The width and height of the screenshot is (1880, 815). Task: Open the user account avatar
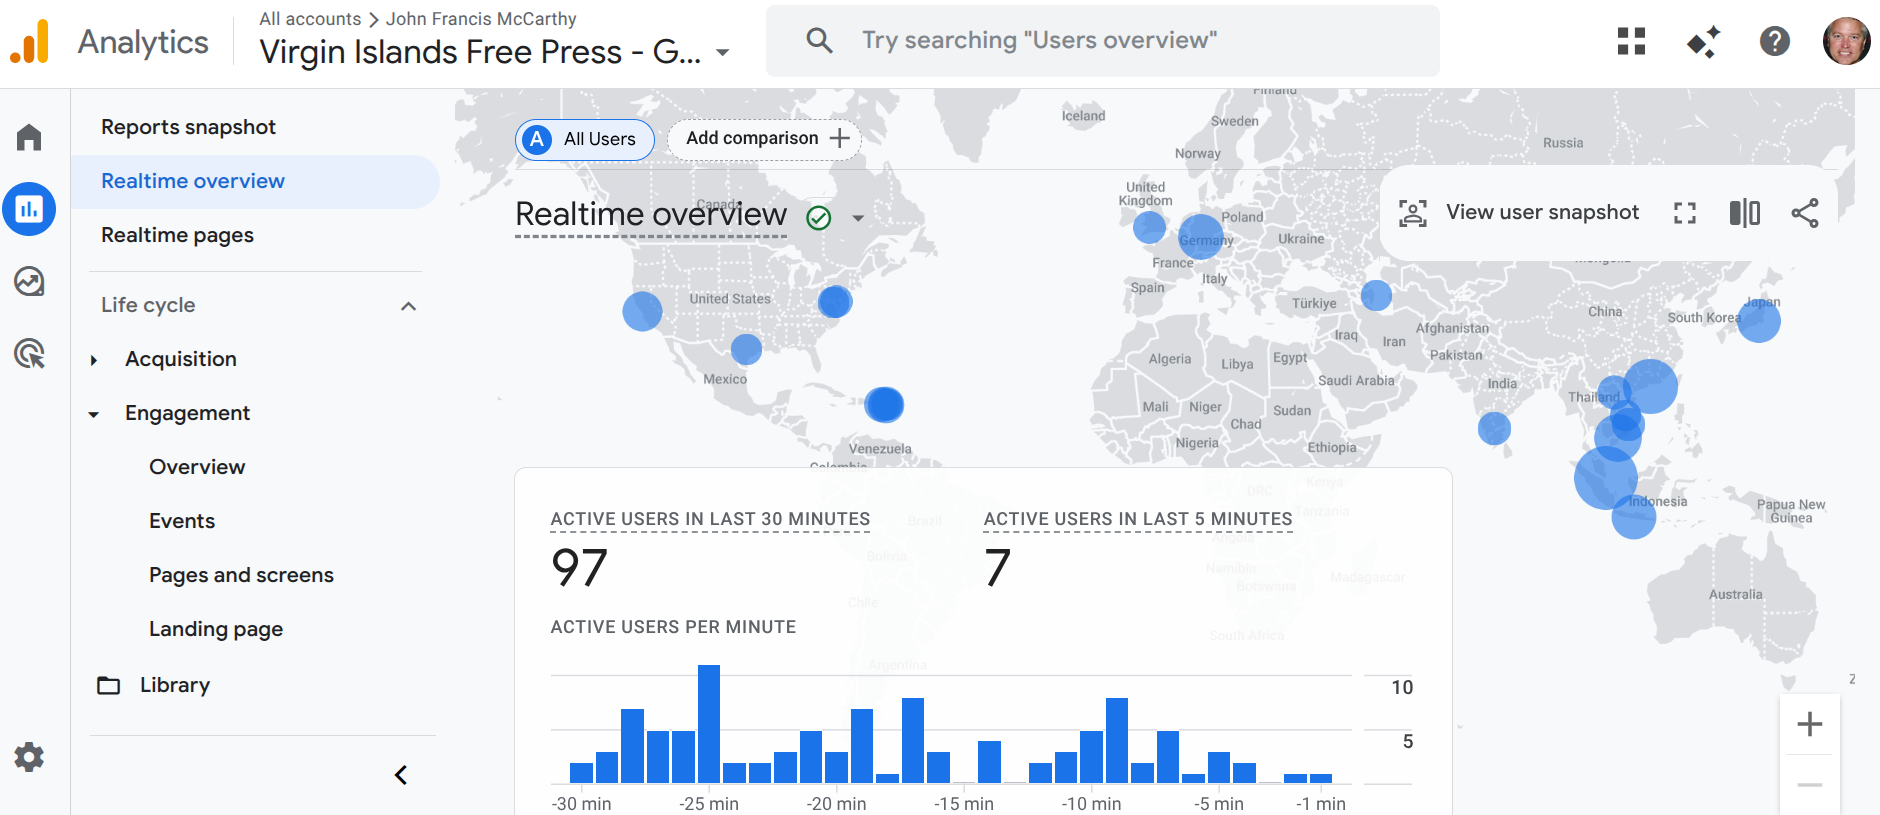coord(1846,41)
